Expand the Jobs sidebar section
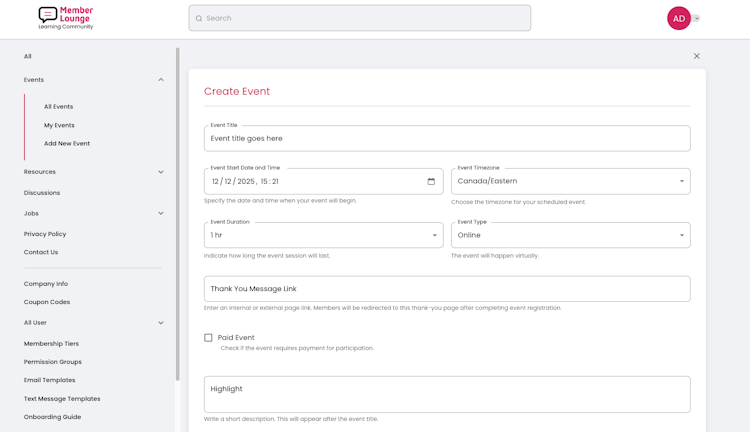 [161, 213]
